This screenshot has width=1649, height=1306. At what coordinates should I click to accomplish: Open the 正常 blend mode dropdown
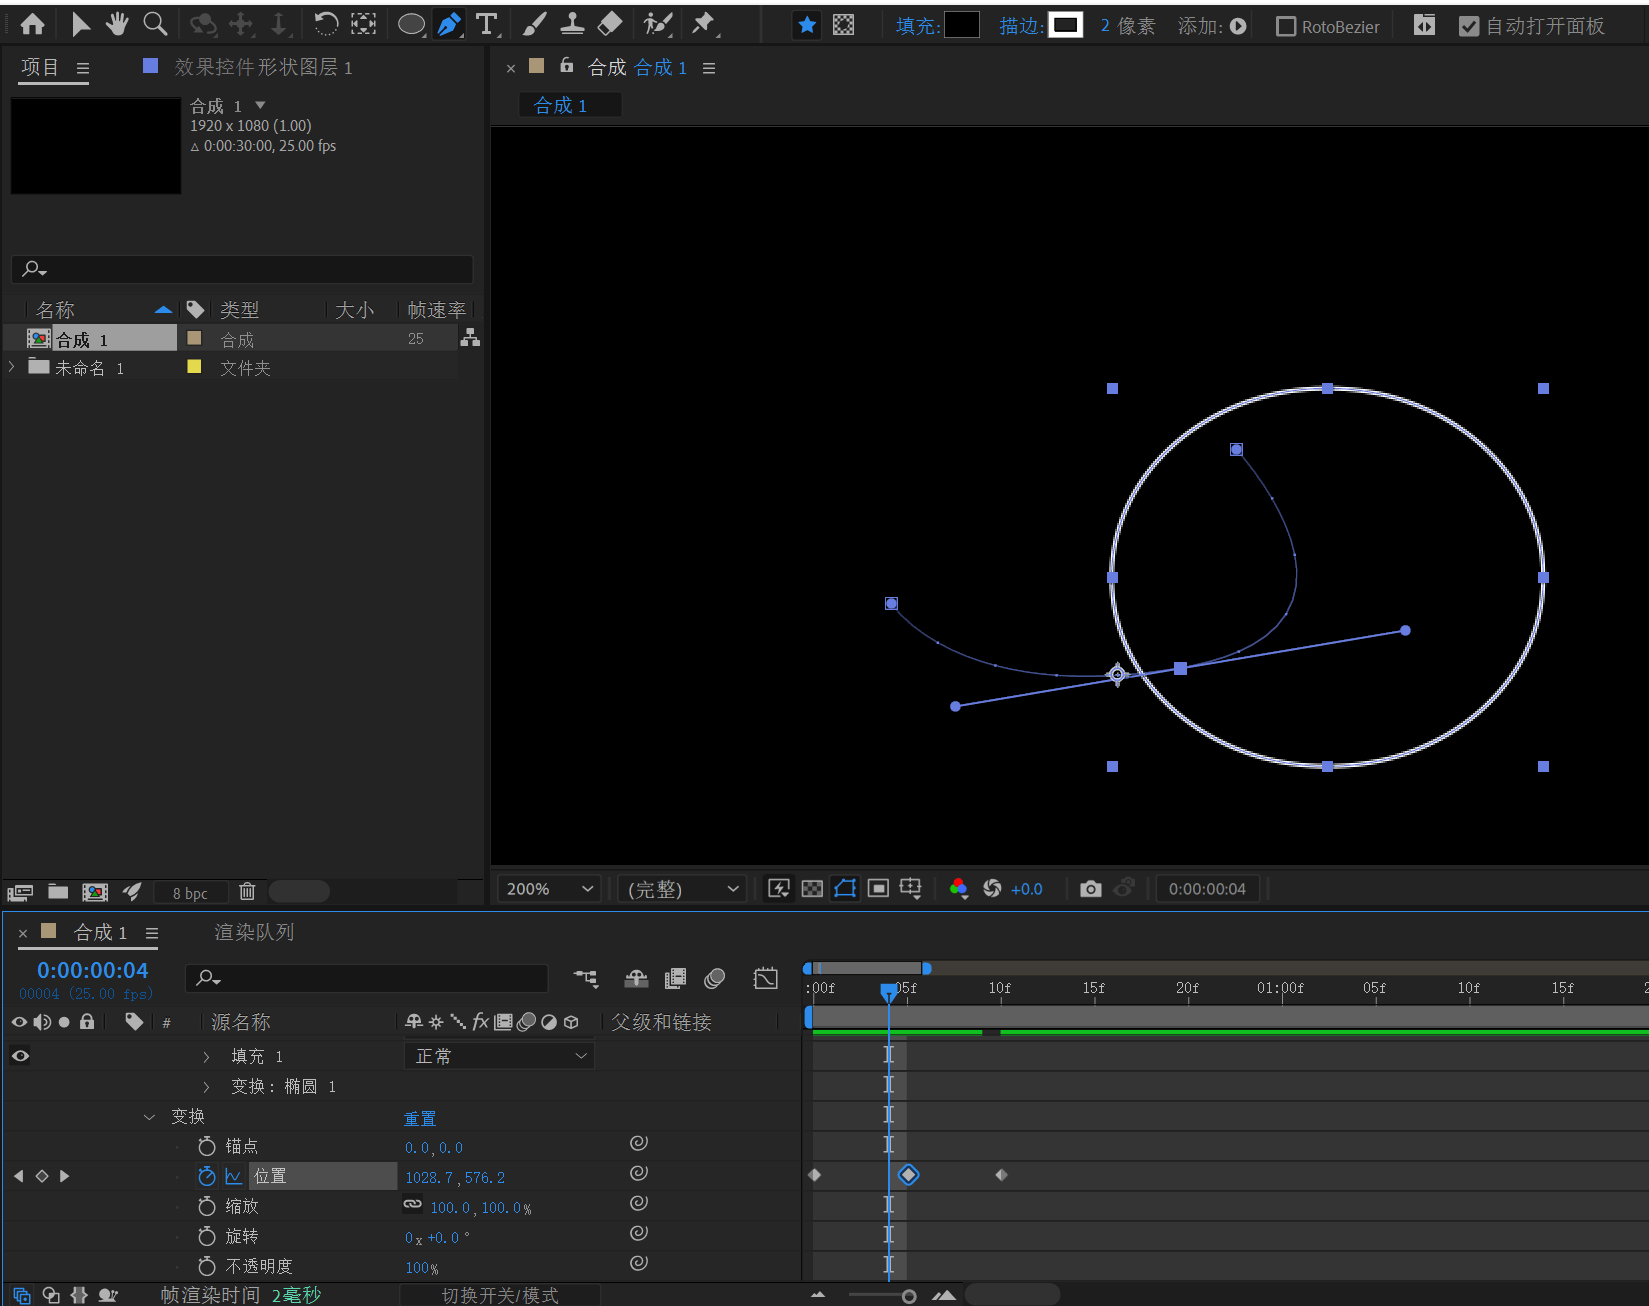click(499, 1056)
